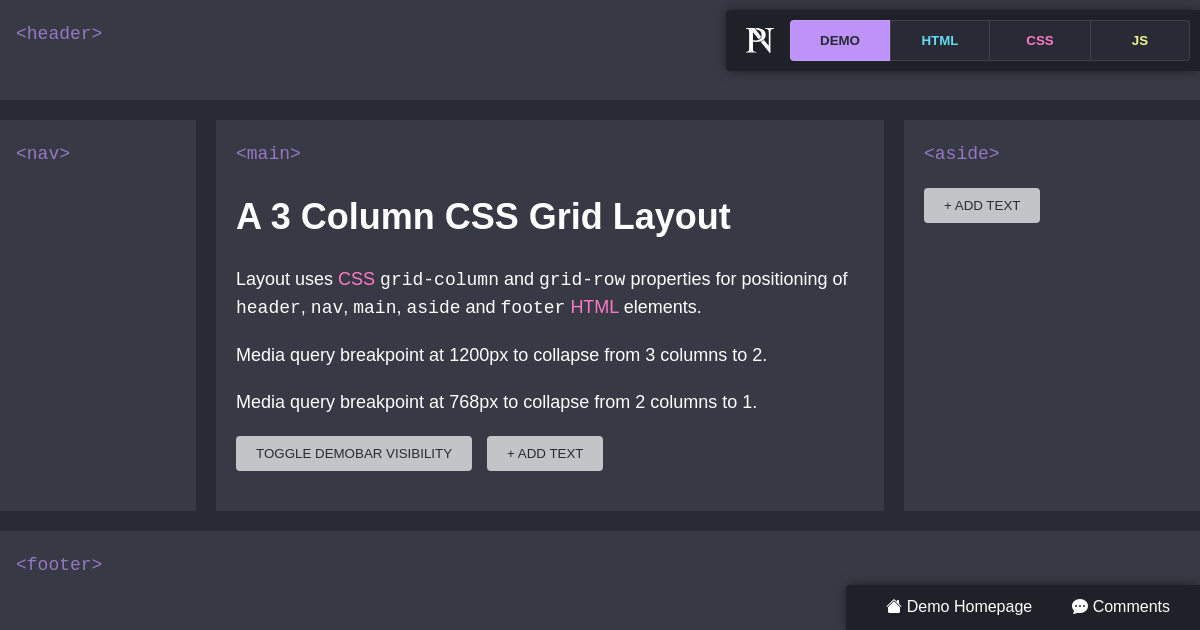
Task: Click the <nav> label
Action: [x=43, y=153]
